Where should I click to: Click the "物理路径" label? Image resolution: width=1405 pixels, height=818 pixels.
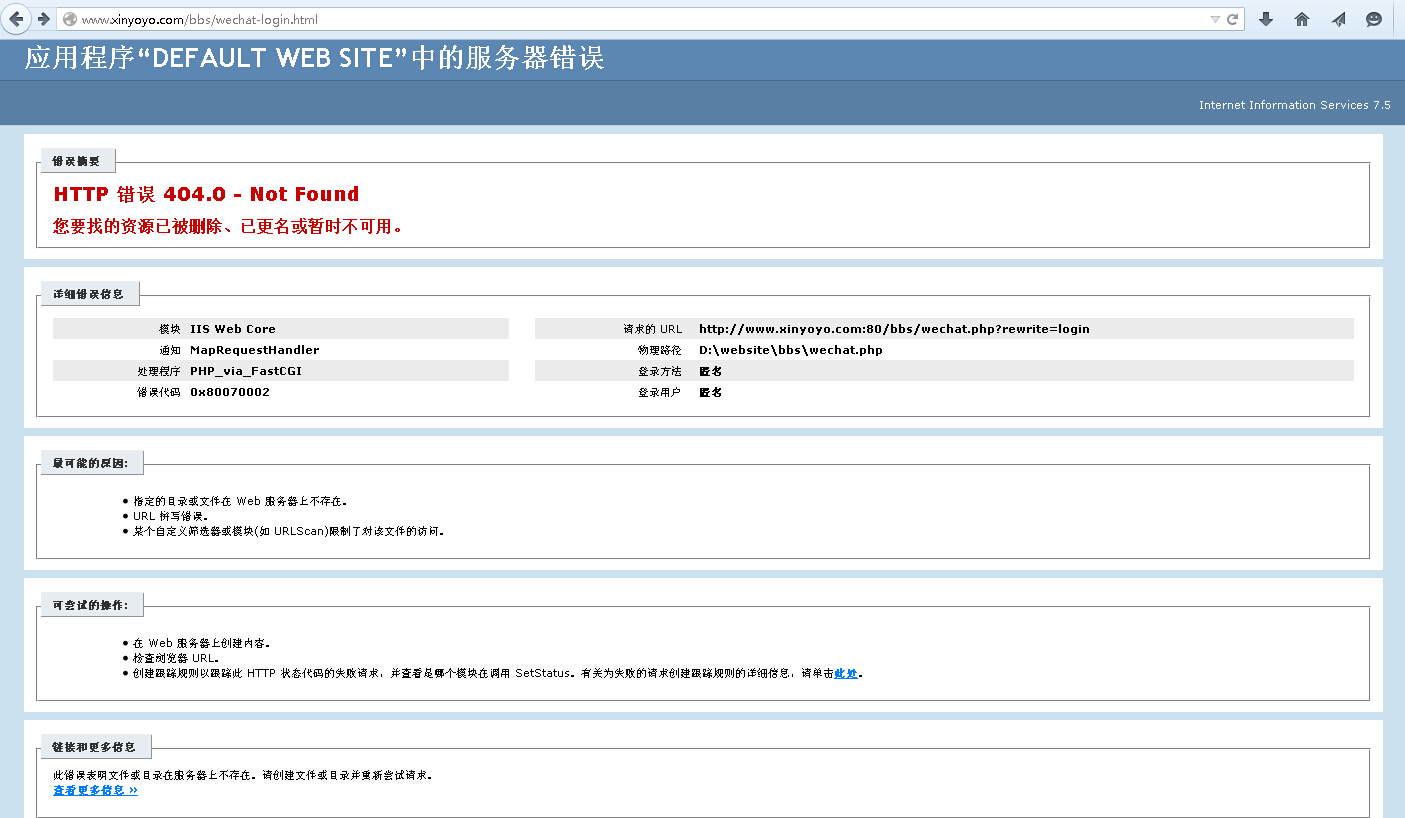660,350
